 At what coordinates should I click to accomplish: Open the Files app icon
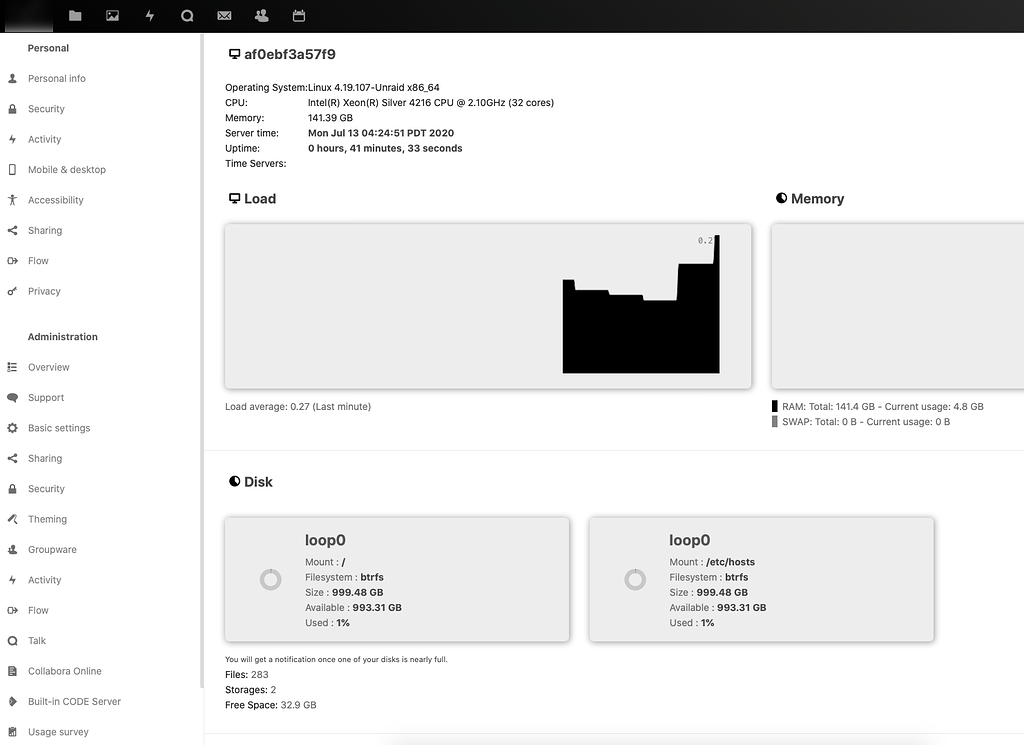(75, 15)
